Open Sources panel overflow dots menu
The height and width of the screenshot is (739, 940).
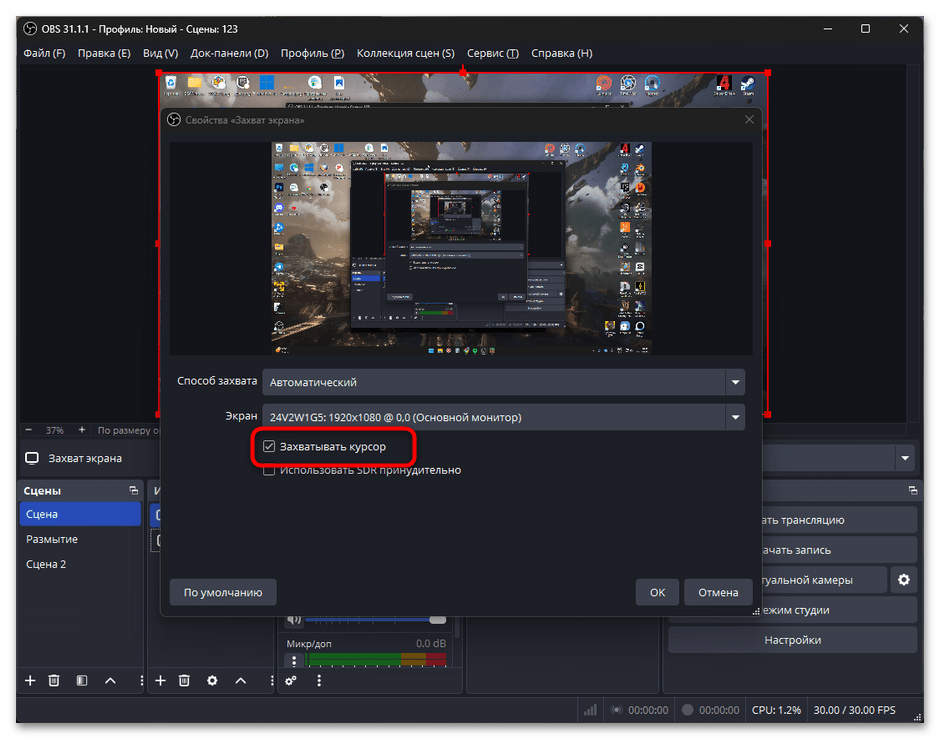click(x=271, y=680)
